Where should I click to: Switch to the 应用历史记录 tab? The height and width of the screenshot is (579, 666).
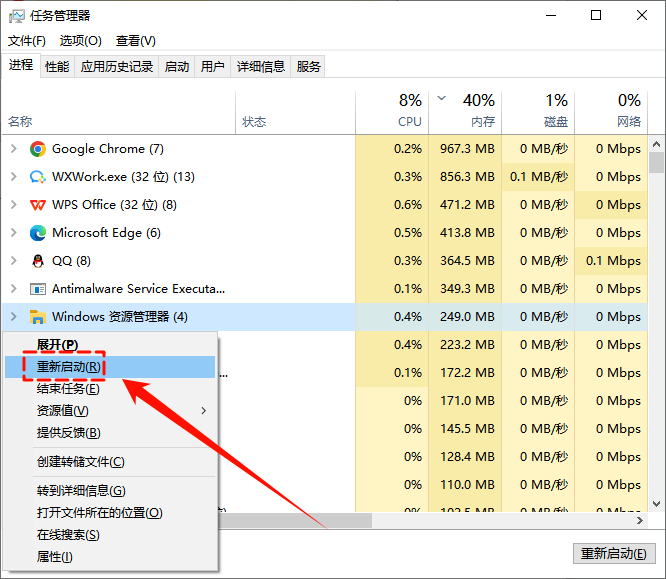[x=117, y=67]
